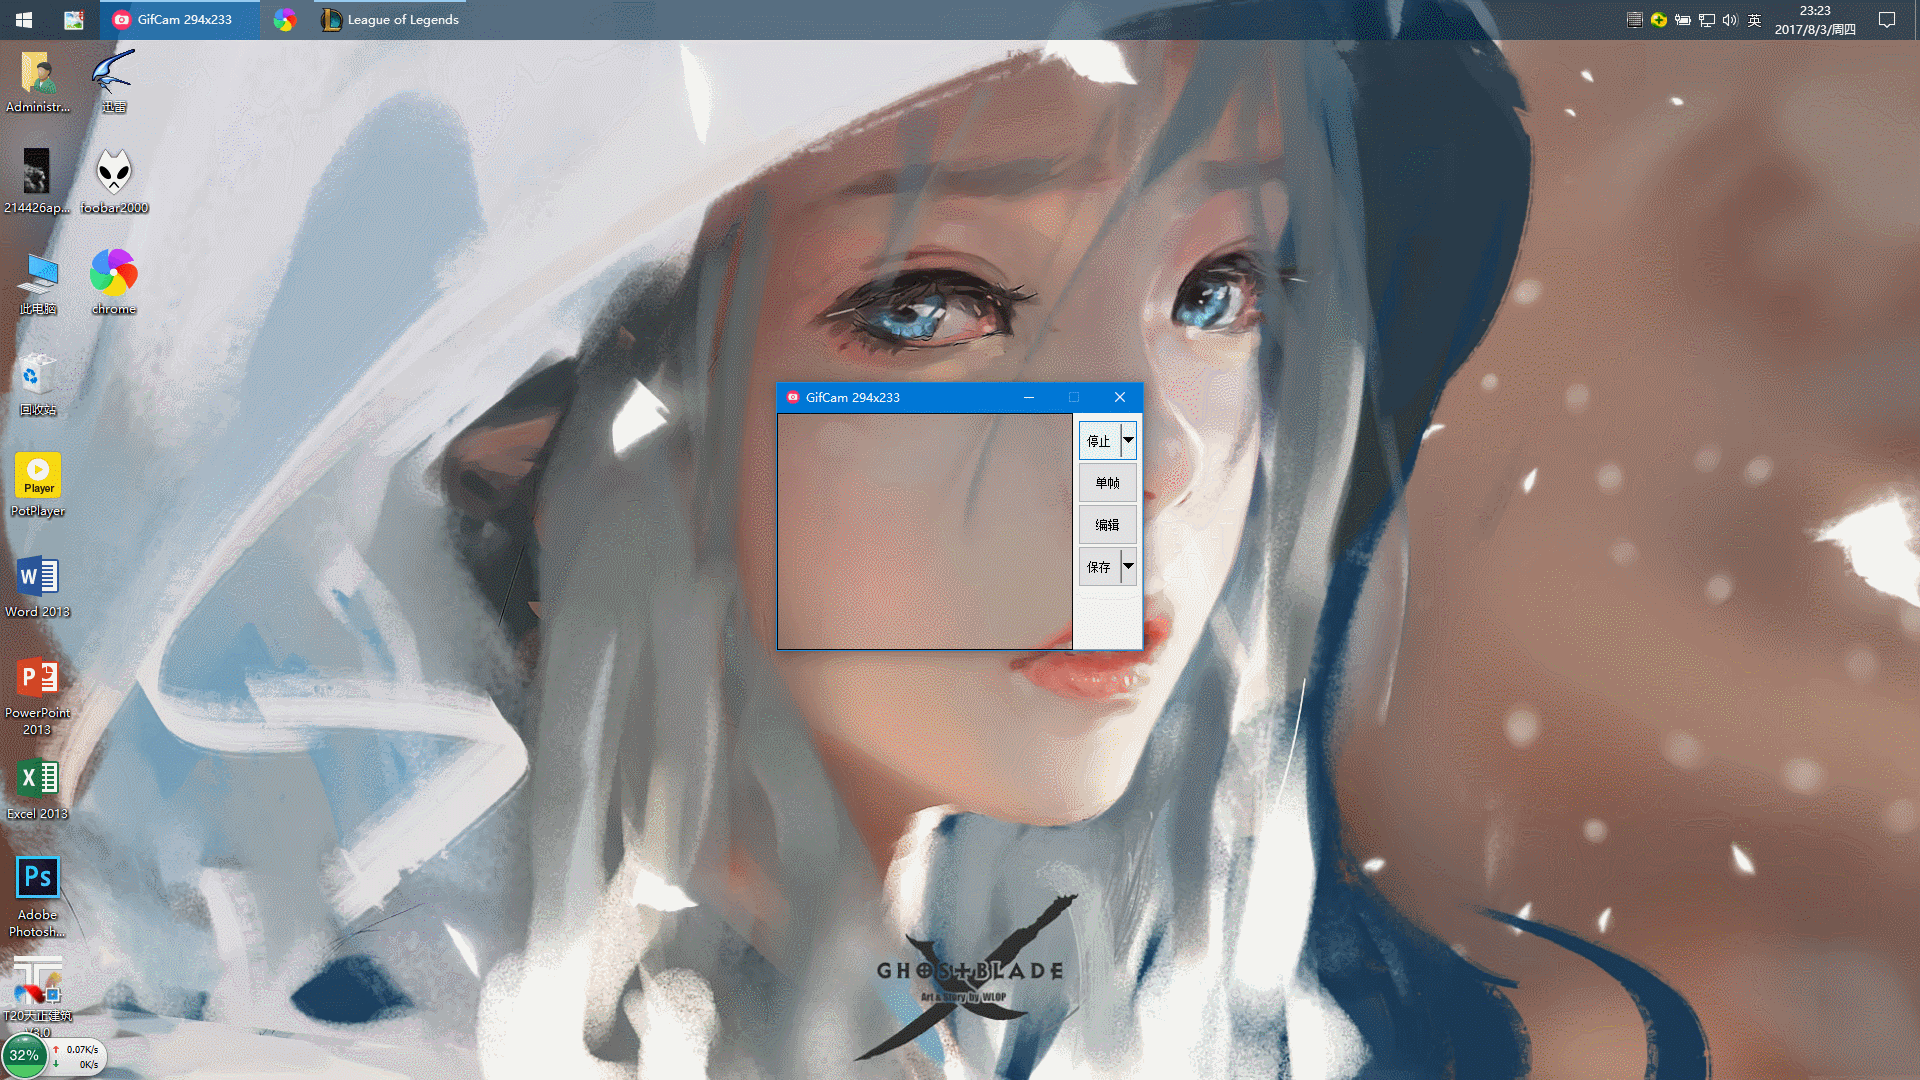
Task: Open the volume speaker tray icon
Action: pyautogui.click(x=1730, y=20)
